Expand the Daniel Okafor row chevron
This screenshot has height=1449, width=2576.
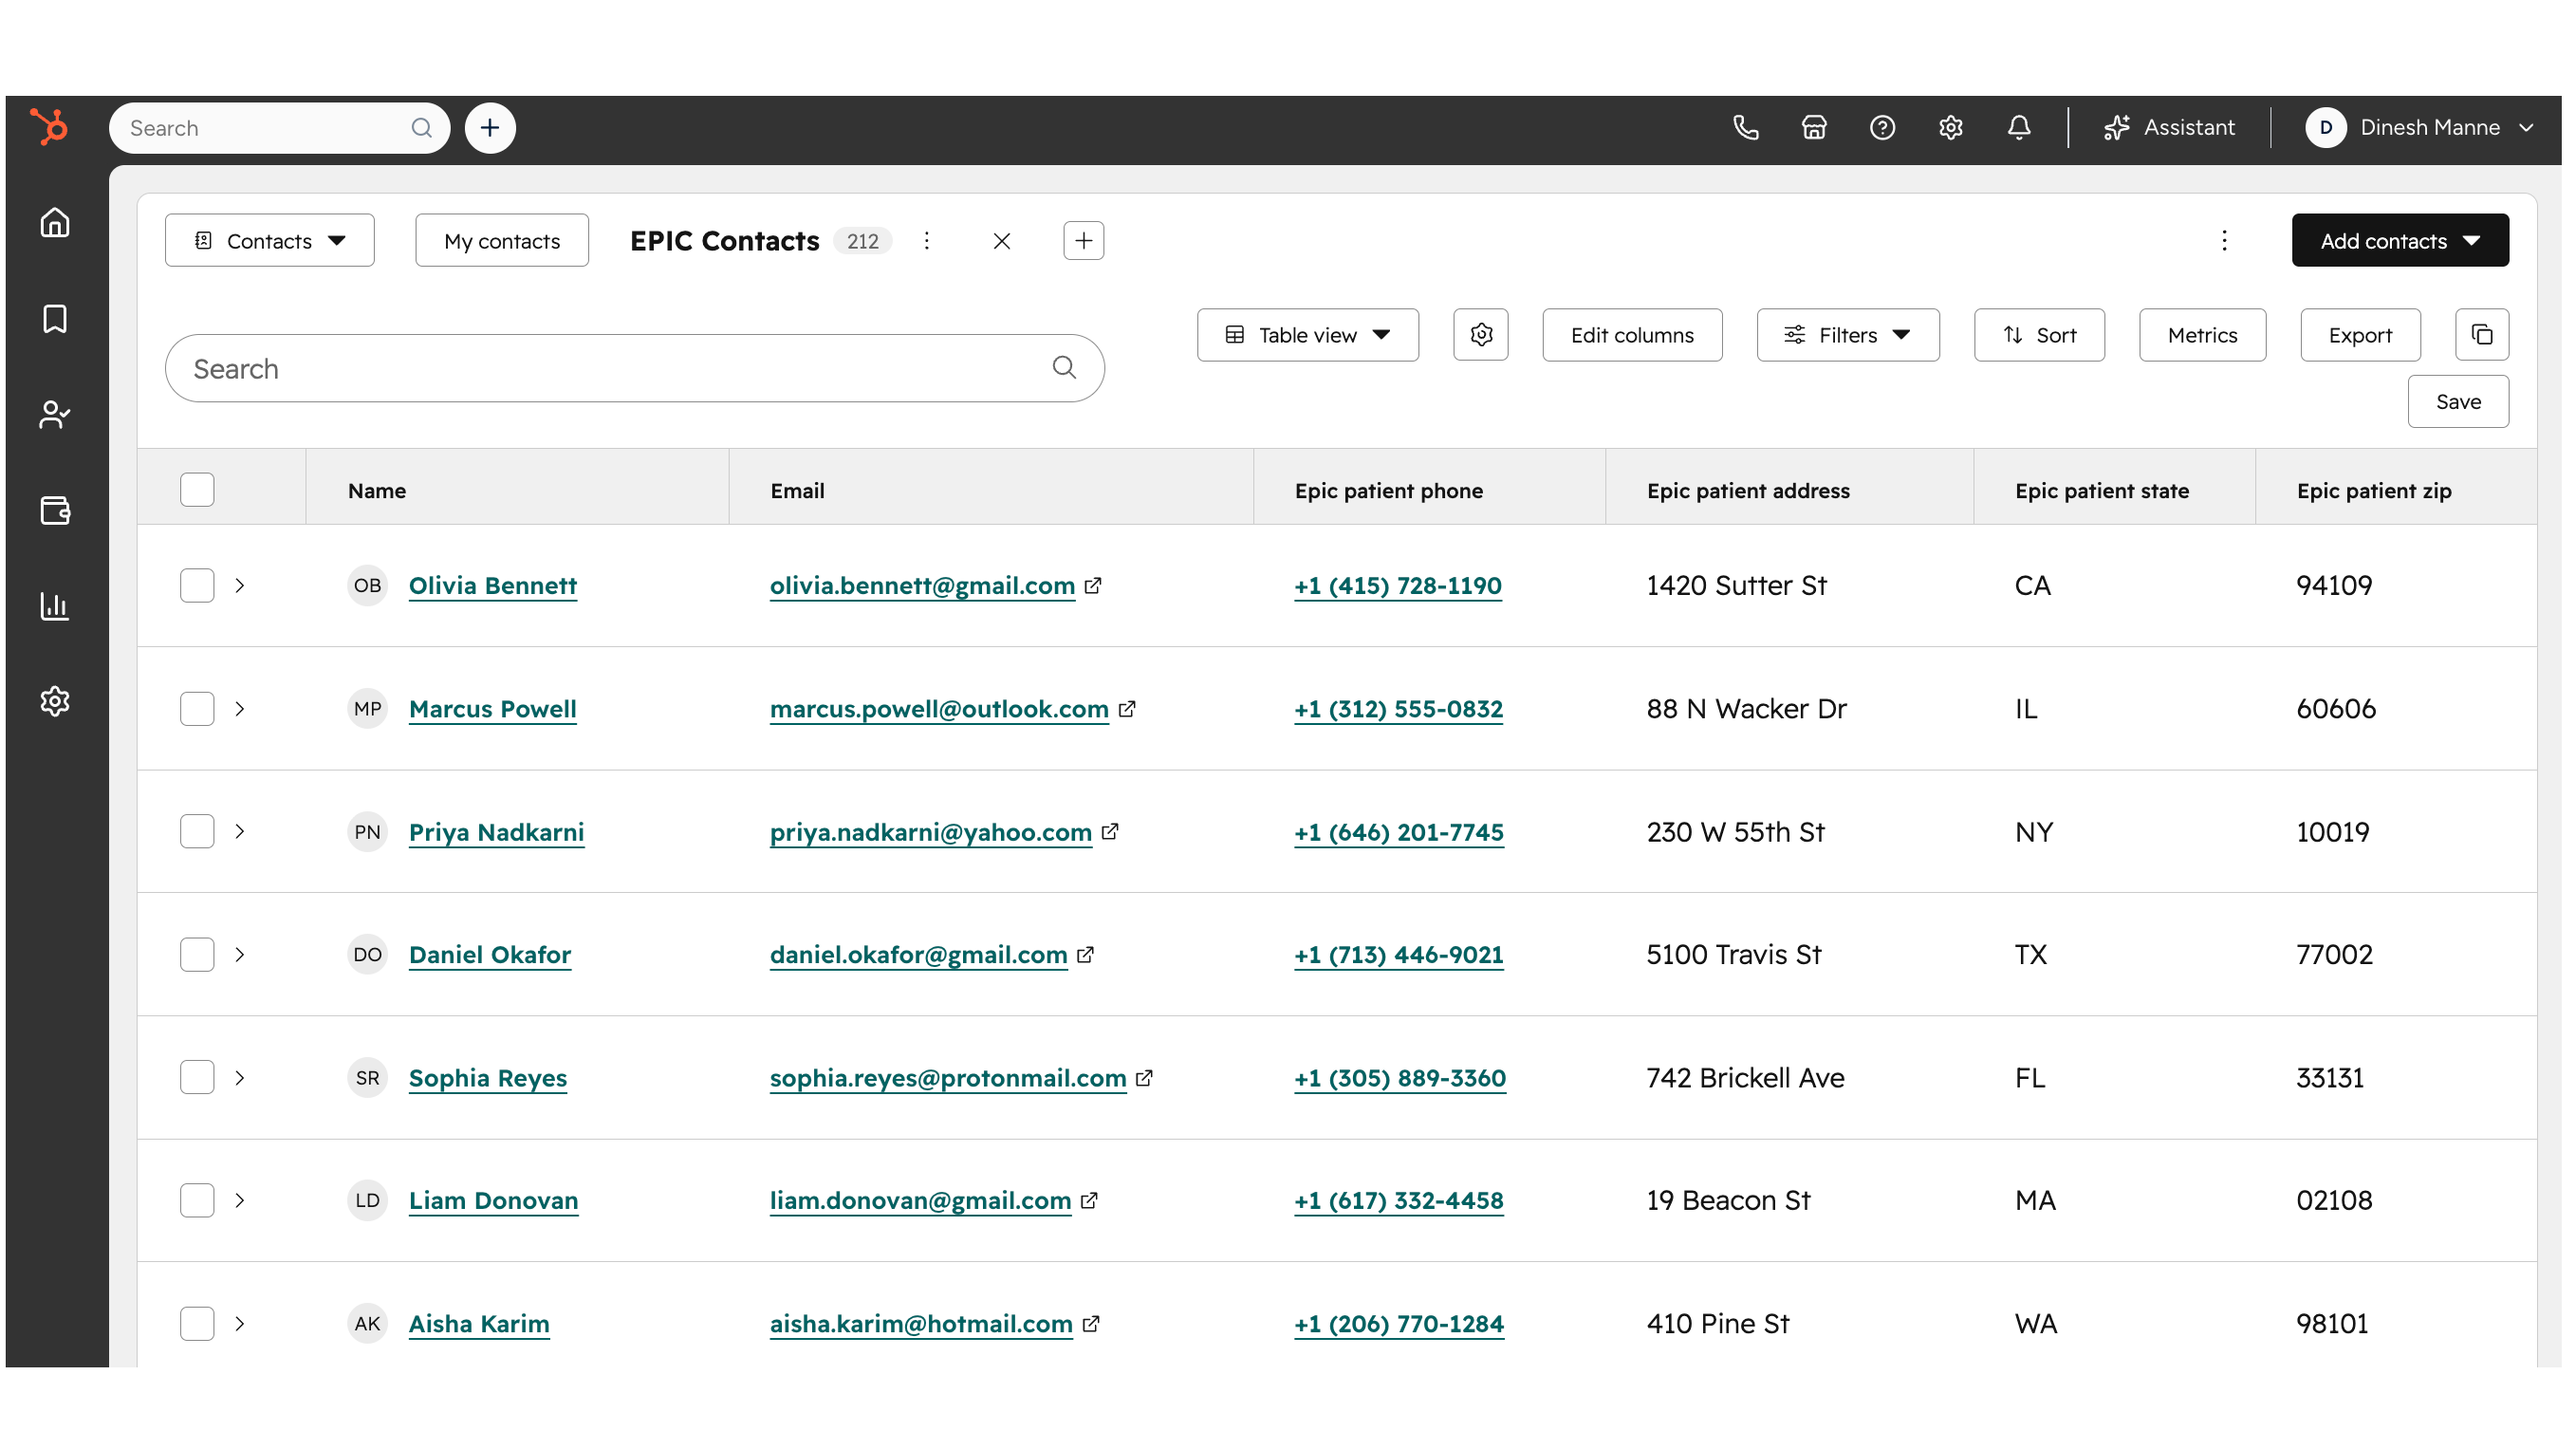[x=240, y=955]
